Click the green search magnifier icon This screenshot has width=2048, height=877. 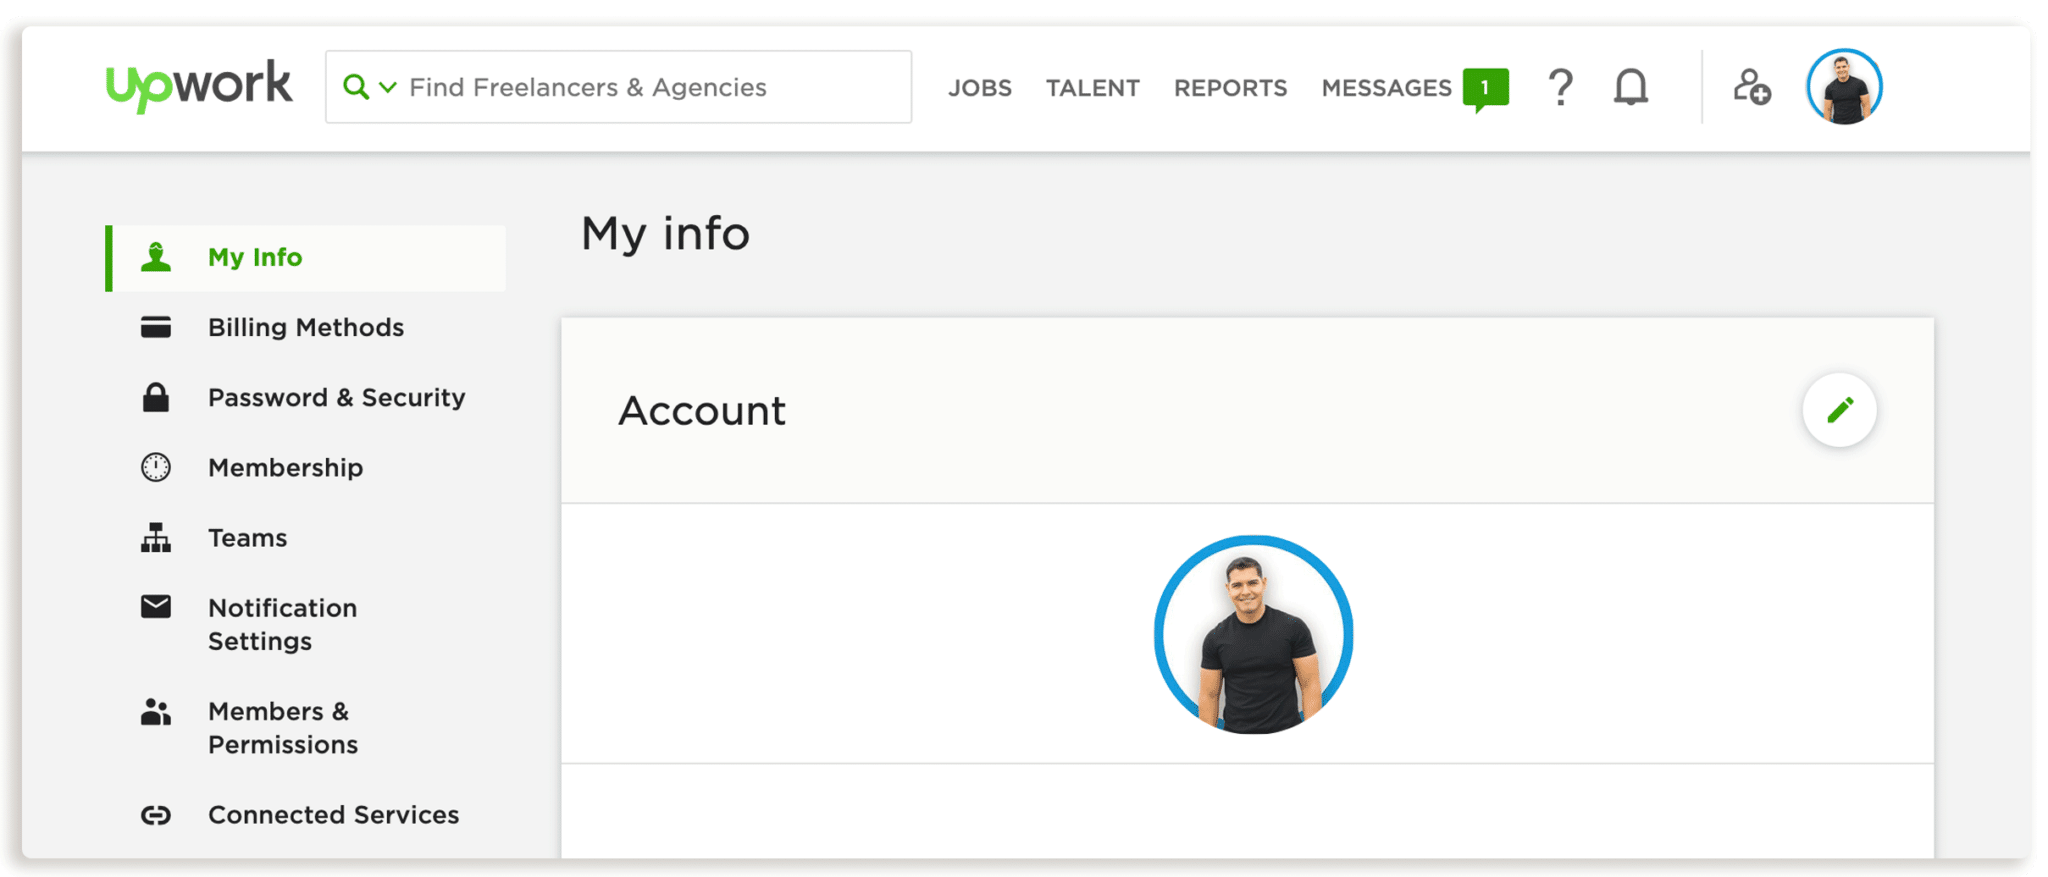click(357, 87)
